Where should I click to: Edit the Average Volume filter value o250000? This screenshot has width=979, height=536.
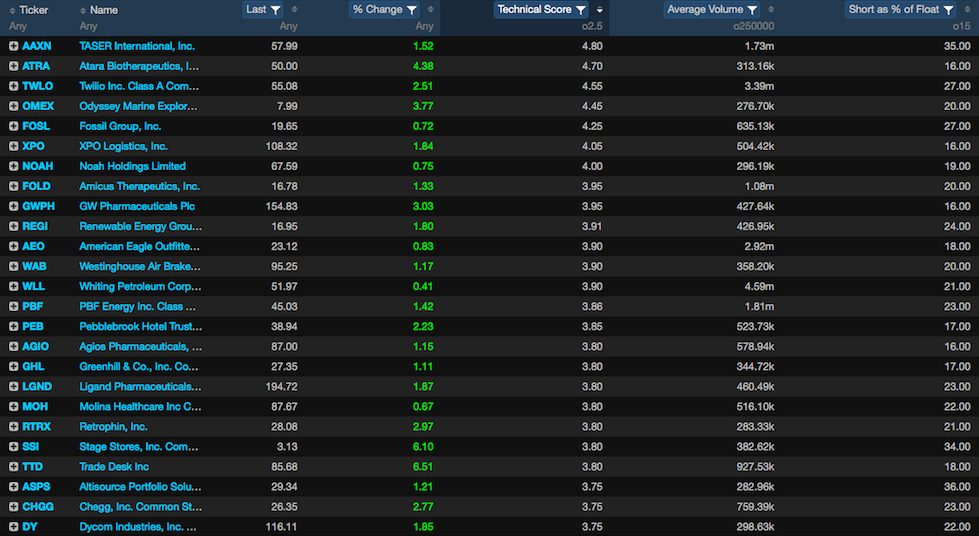(754, 26)
